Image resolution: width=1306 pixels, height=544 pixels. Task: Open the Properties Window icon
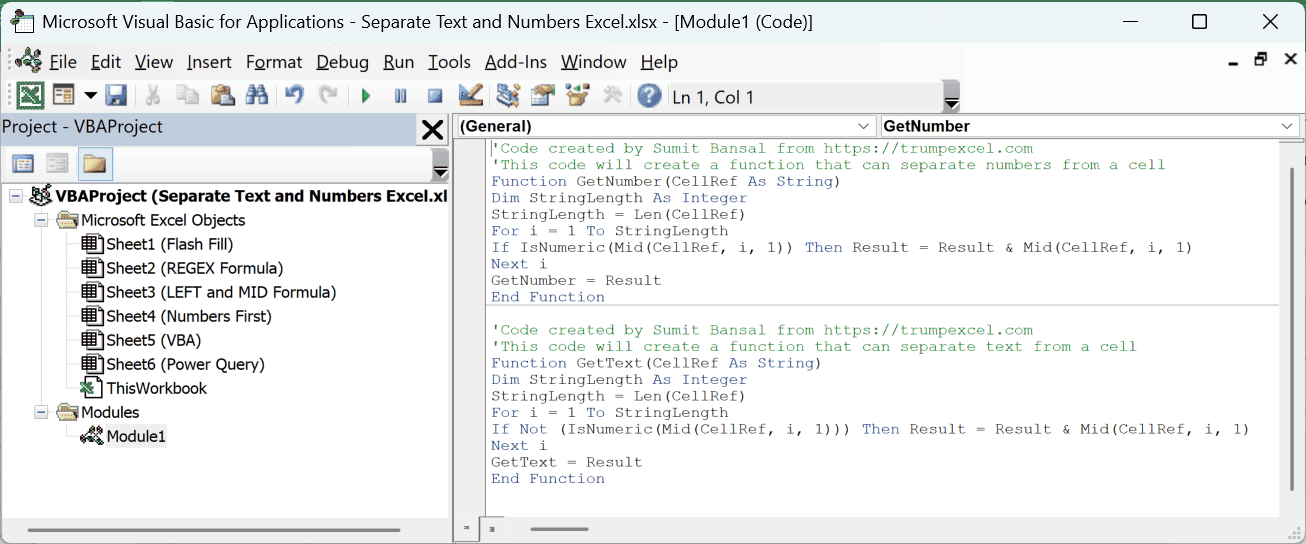(x=543, y=96)
